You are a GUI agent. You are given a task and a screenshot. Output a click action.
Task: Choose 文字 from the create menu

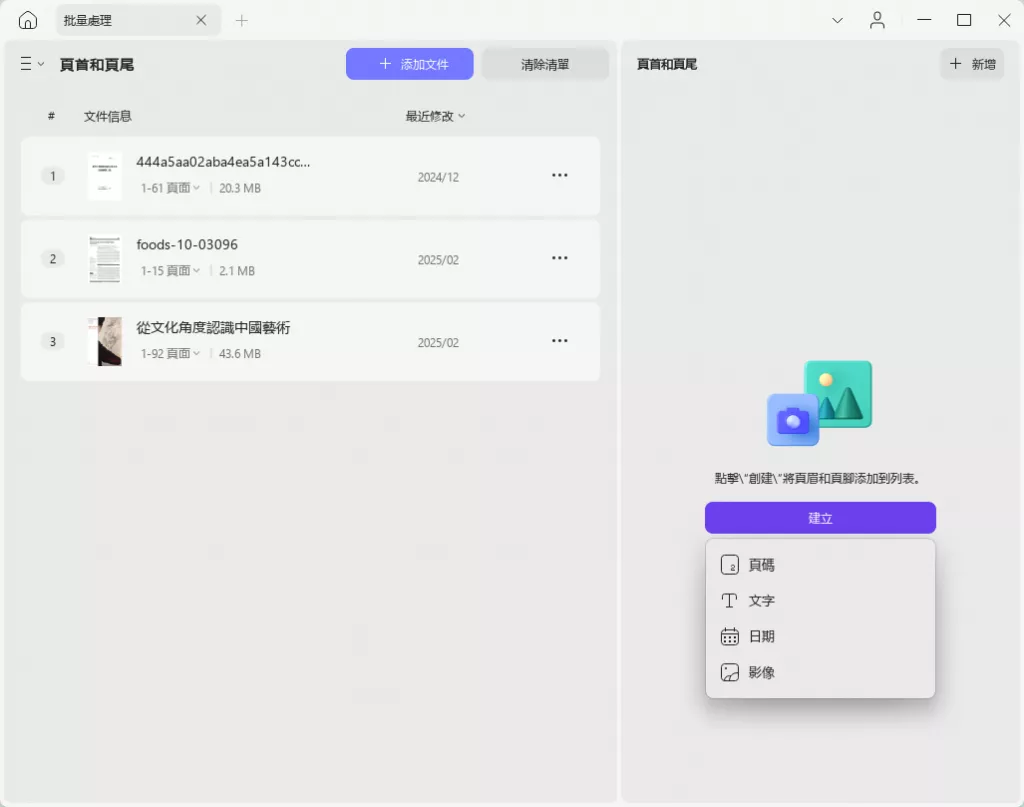pos(820,601)
